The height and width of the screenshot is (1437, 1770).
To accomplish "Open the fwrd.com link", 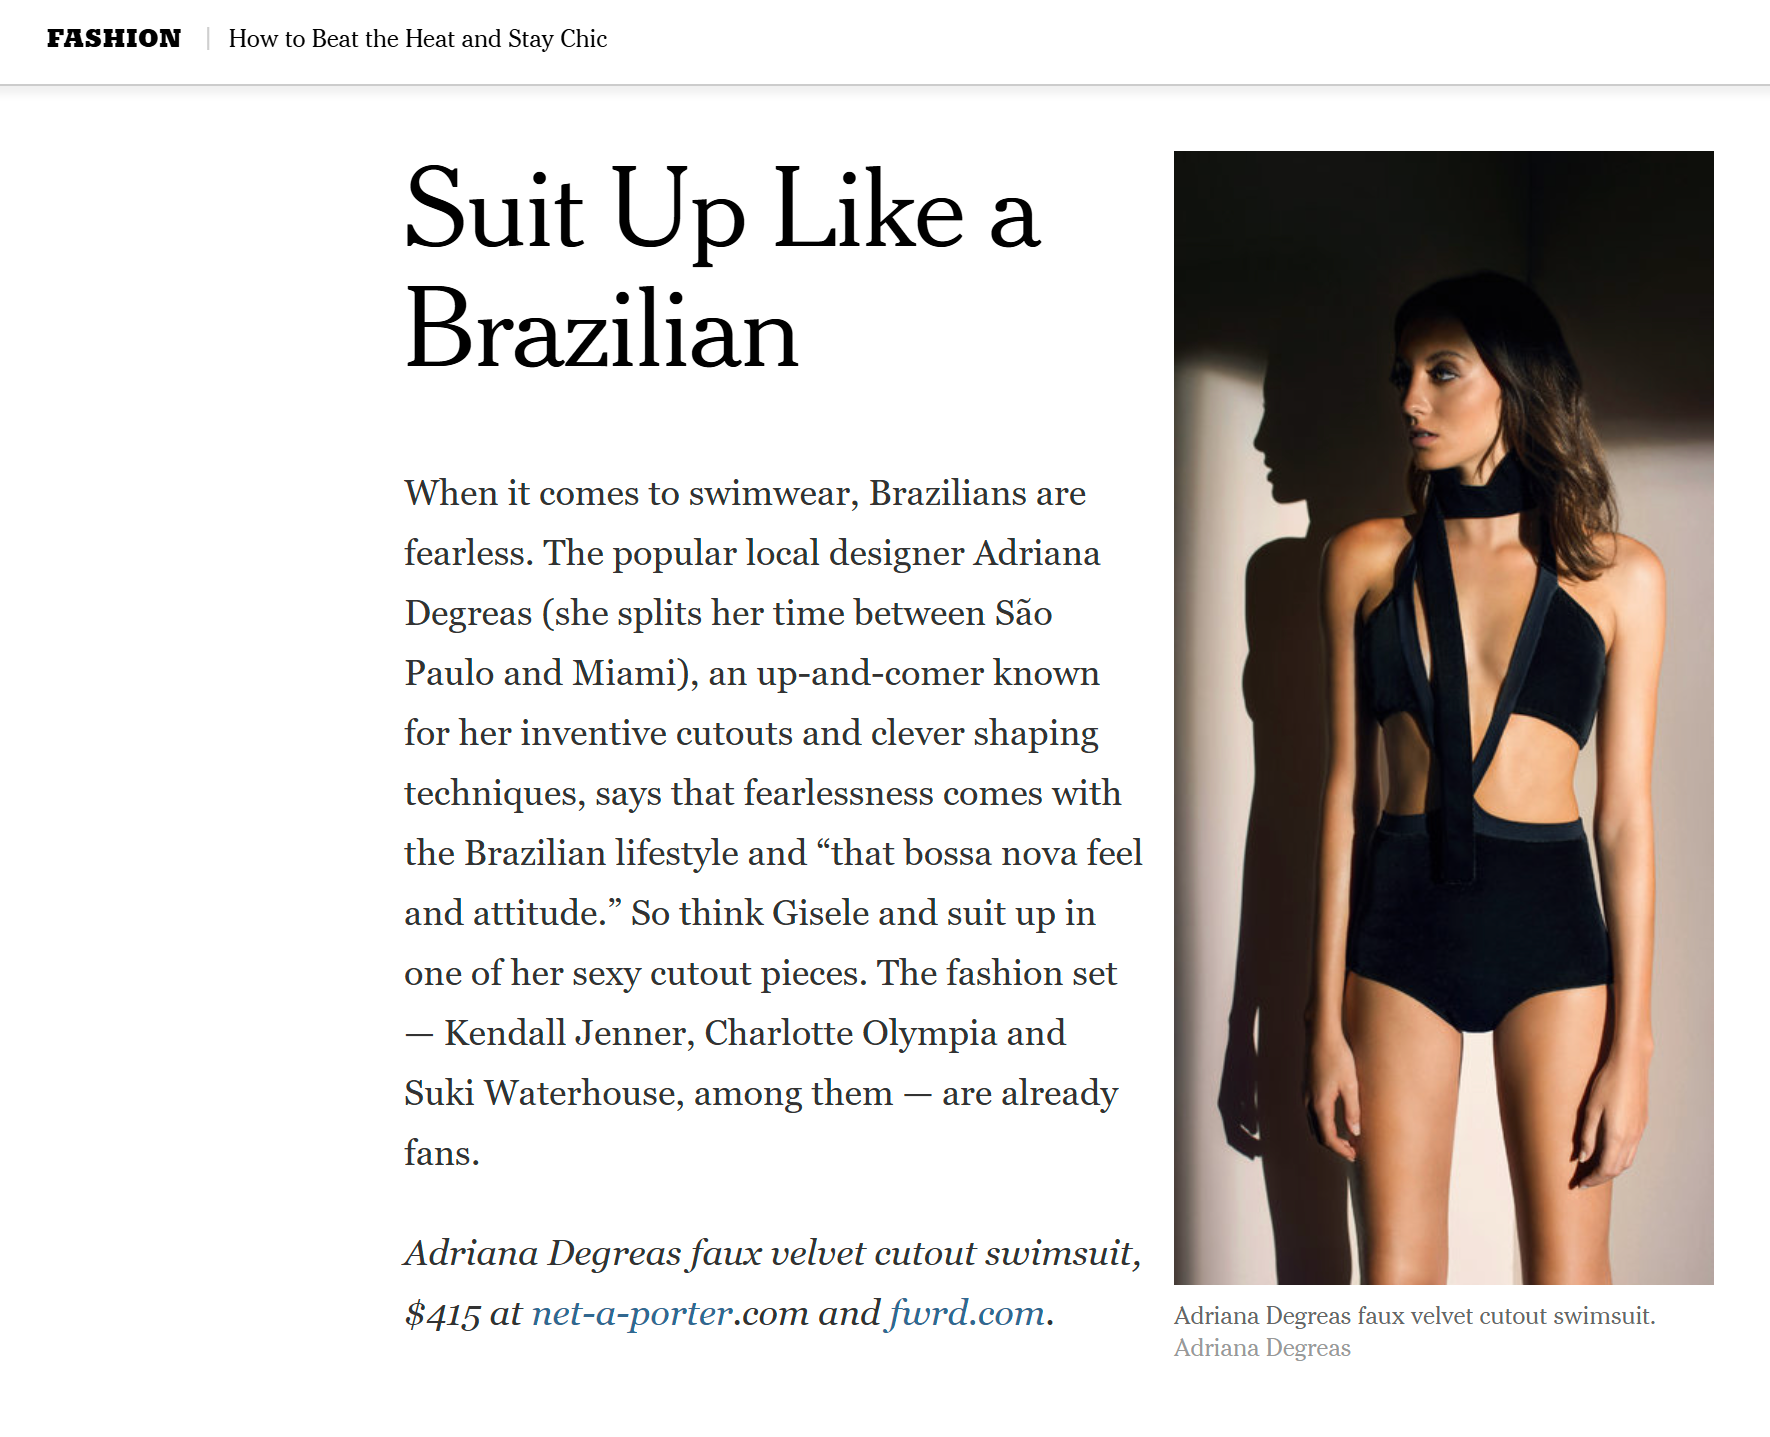I will (967, 1313).
